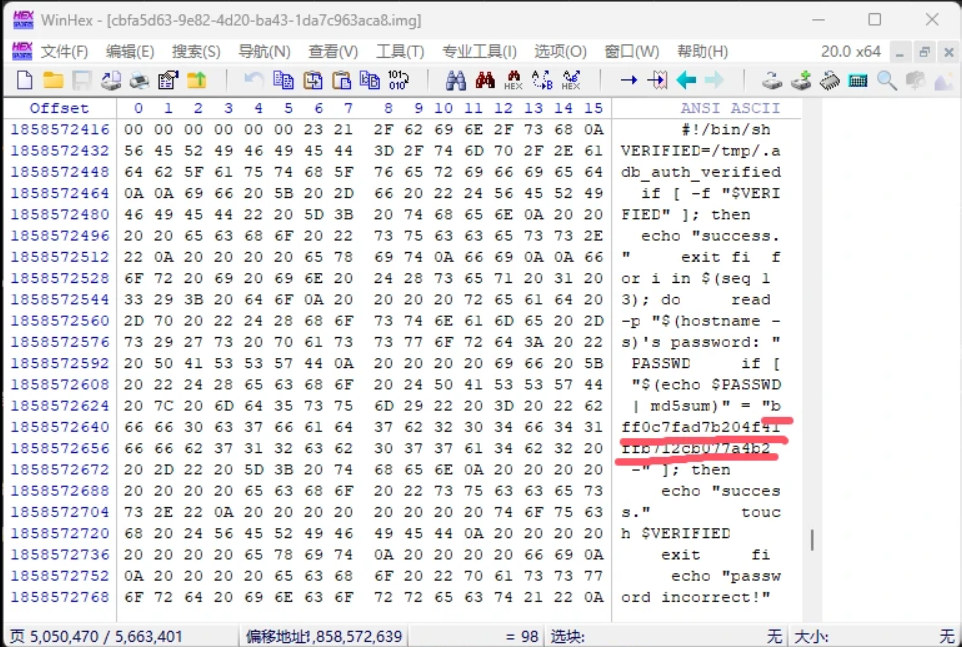Click the Open Disk icon
Screen dimensions: 962x647
[772, 81]
